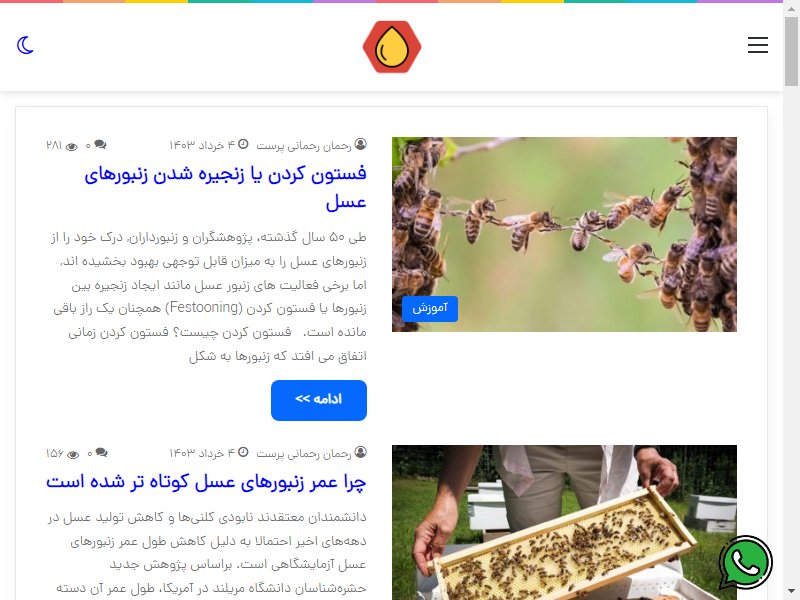Click the clock icon by the first post's date
The image size is (800, 600).
tap(243, 144)
